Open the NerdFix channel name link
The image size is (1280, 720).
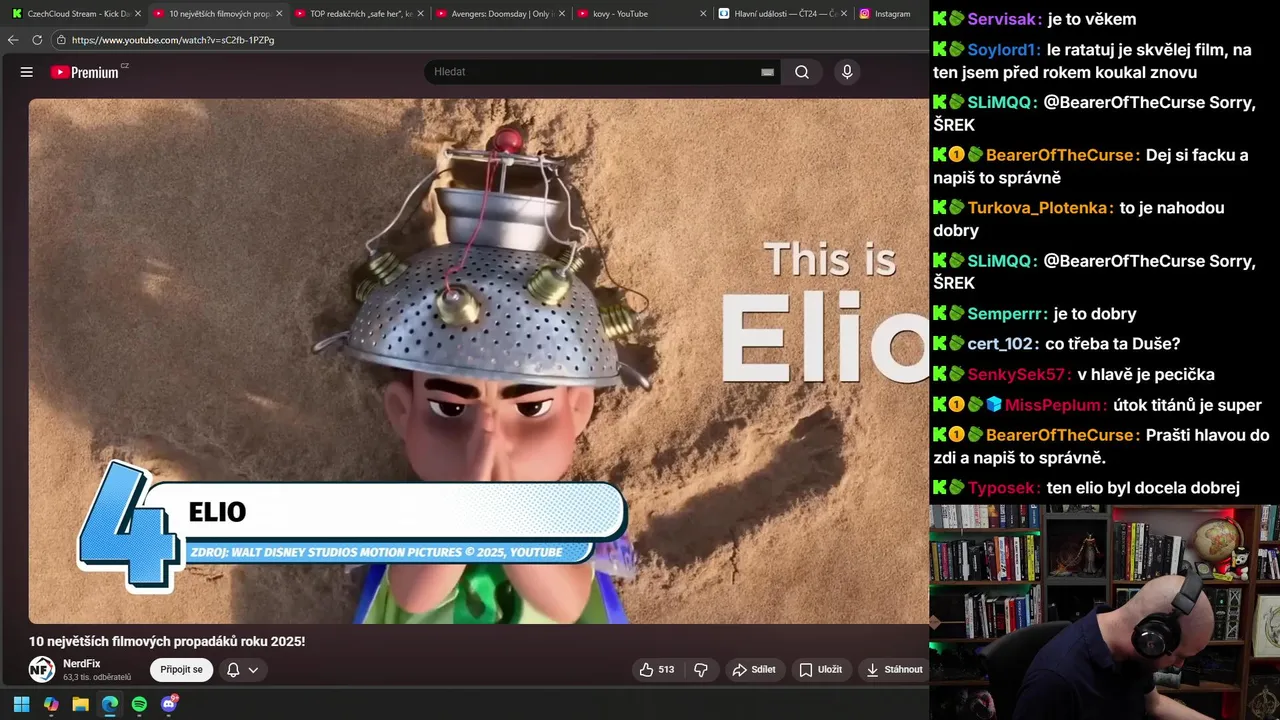point(82,664)
